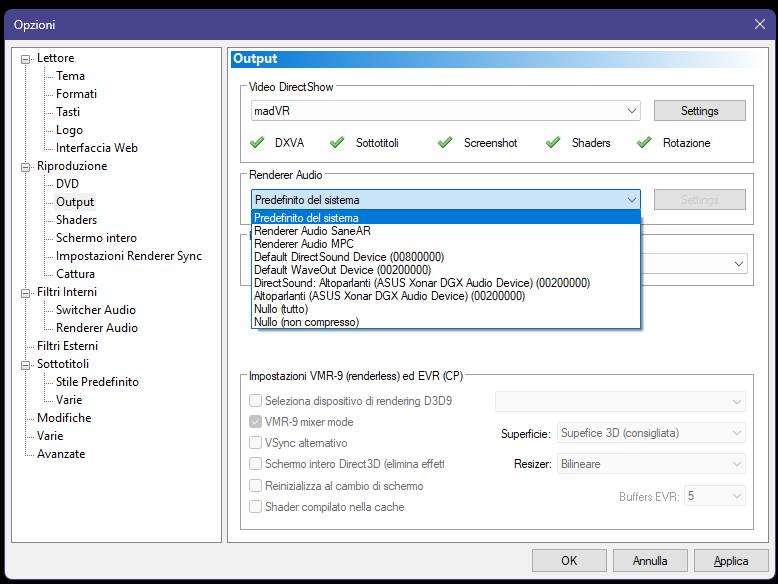Open the Interfaccia Web page
The height and width of the screenshot is (584, 778).
[x=97, y=148]
